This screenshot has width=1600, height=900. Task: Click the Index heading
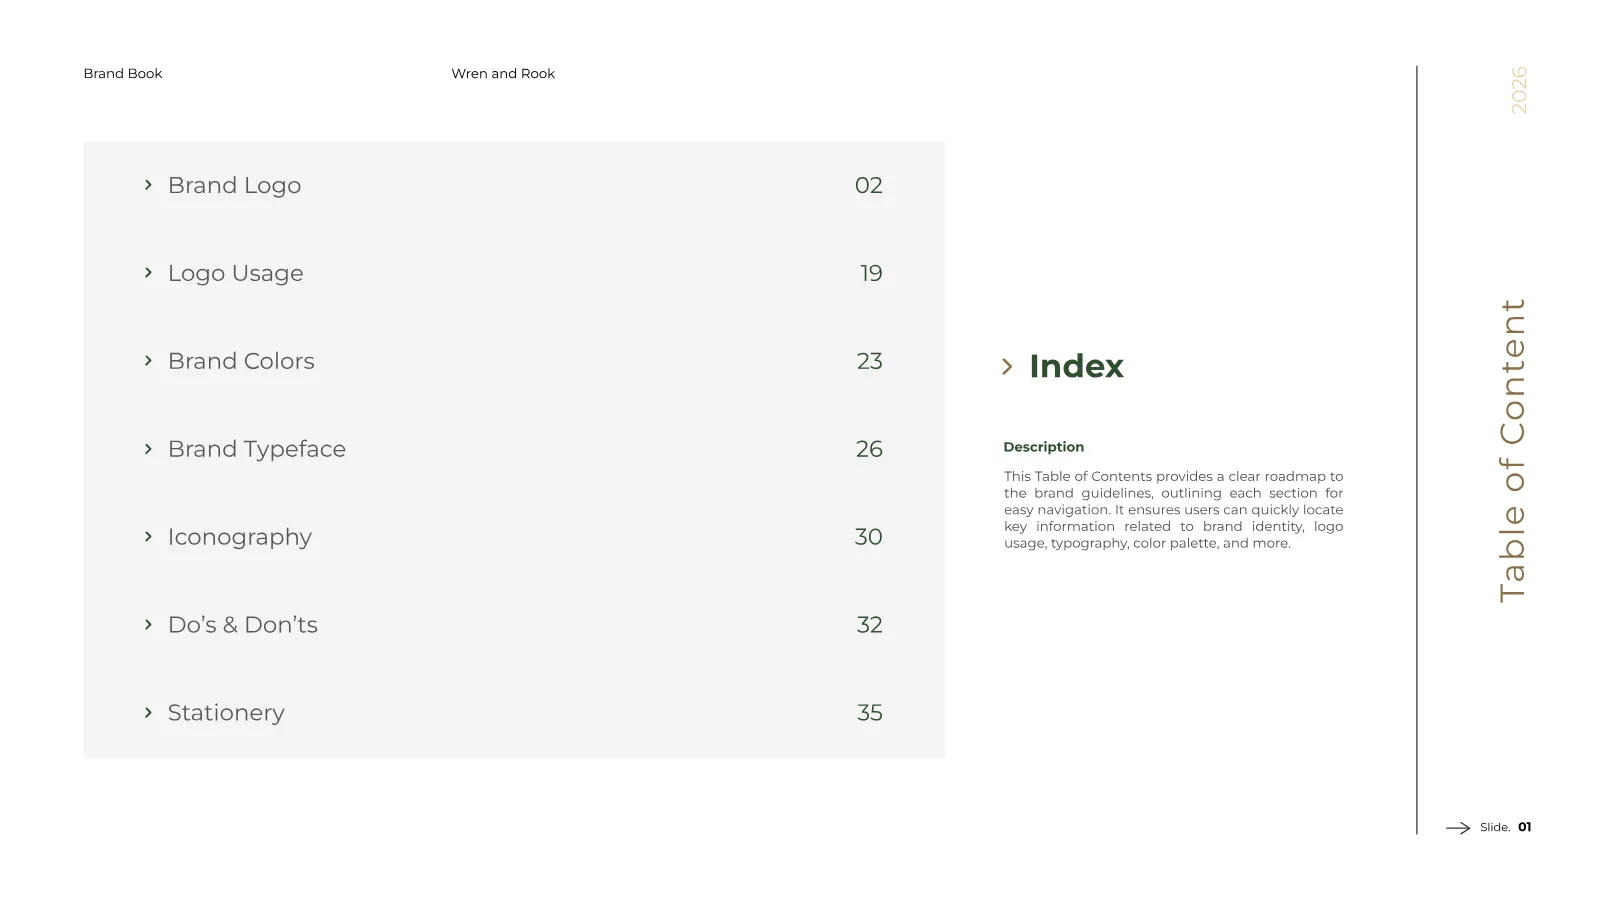(x=1076, y=366)
